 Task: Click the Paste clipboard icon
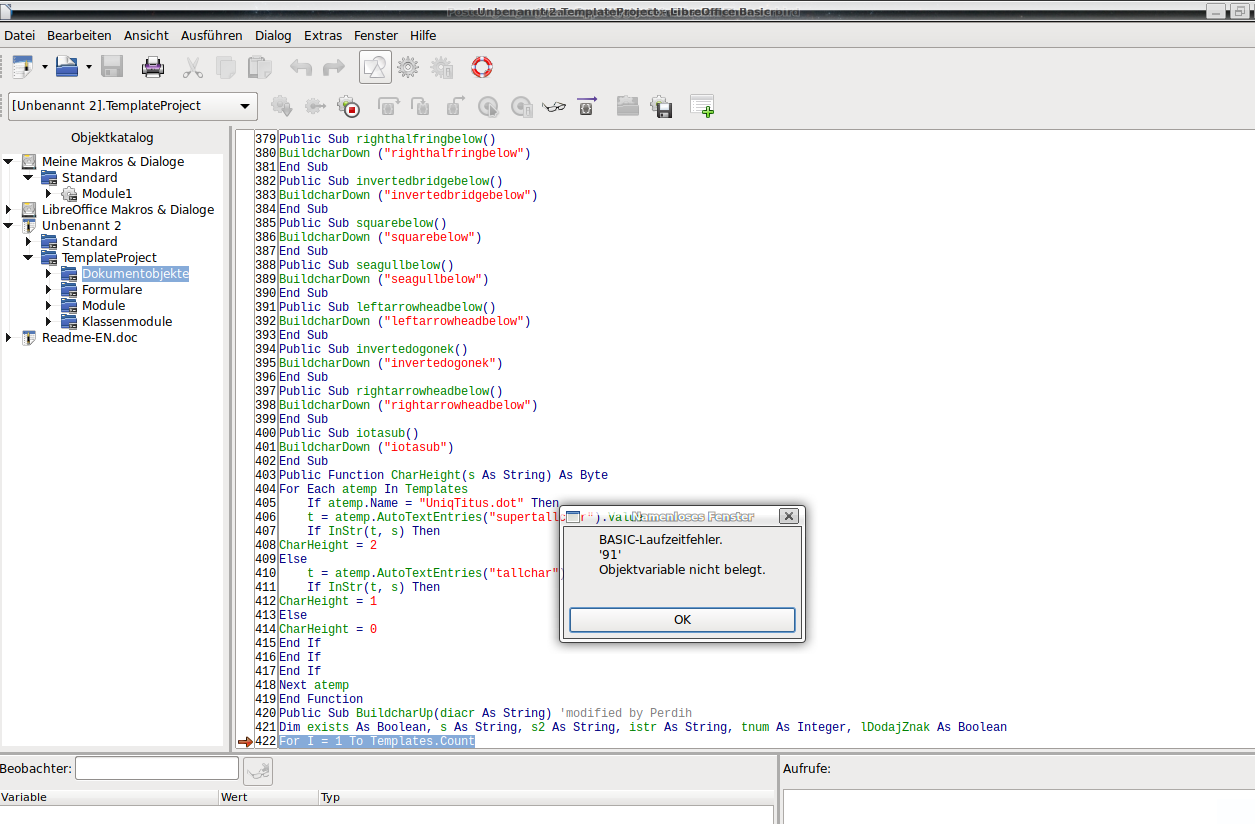tap(260, 67)
